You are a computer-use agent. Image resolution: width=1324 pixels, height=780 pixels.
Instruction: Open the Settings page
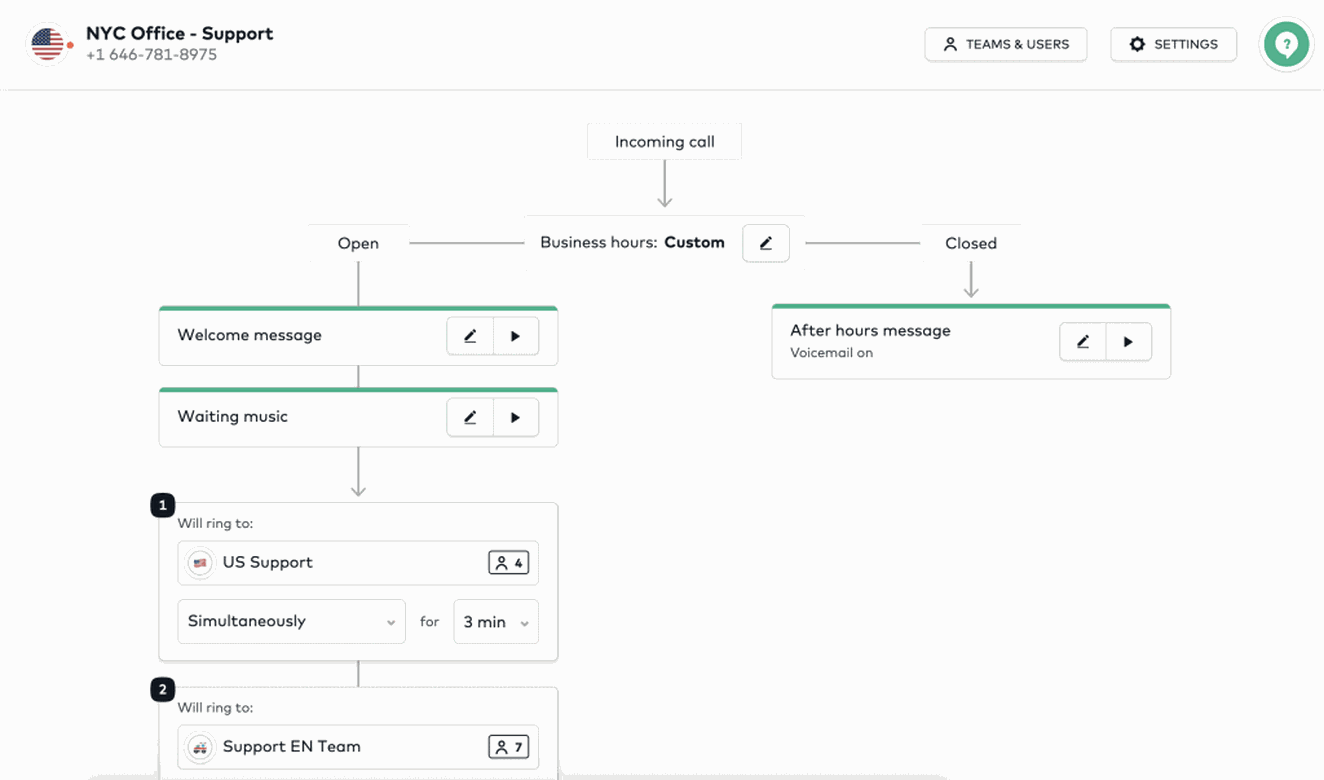1173,44
